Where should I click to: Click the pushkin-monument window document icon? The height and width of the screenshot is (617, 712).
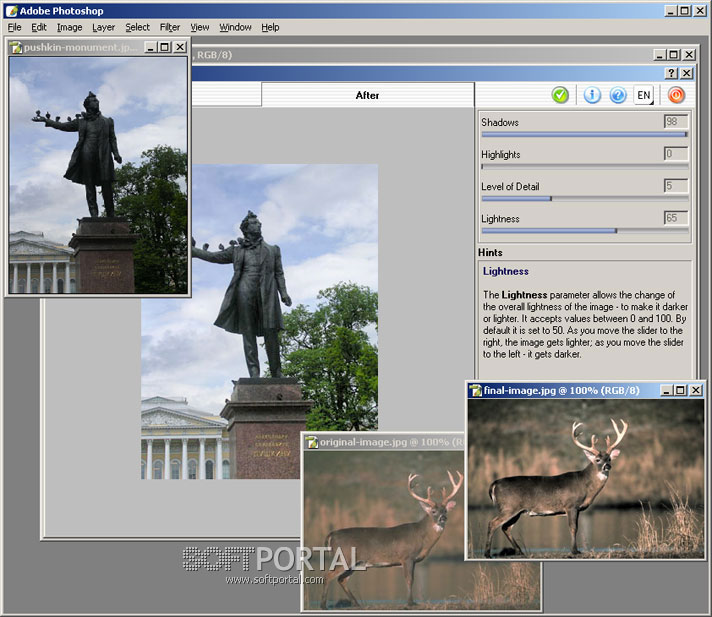click(x=16, y=47)
